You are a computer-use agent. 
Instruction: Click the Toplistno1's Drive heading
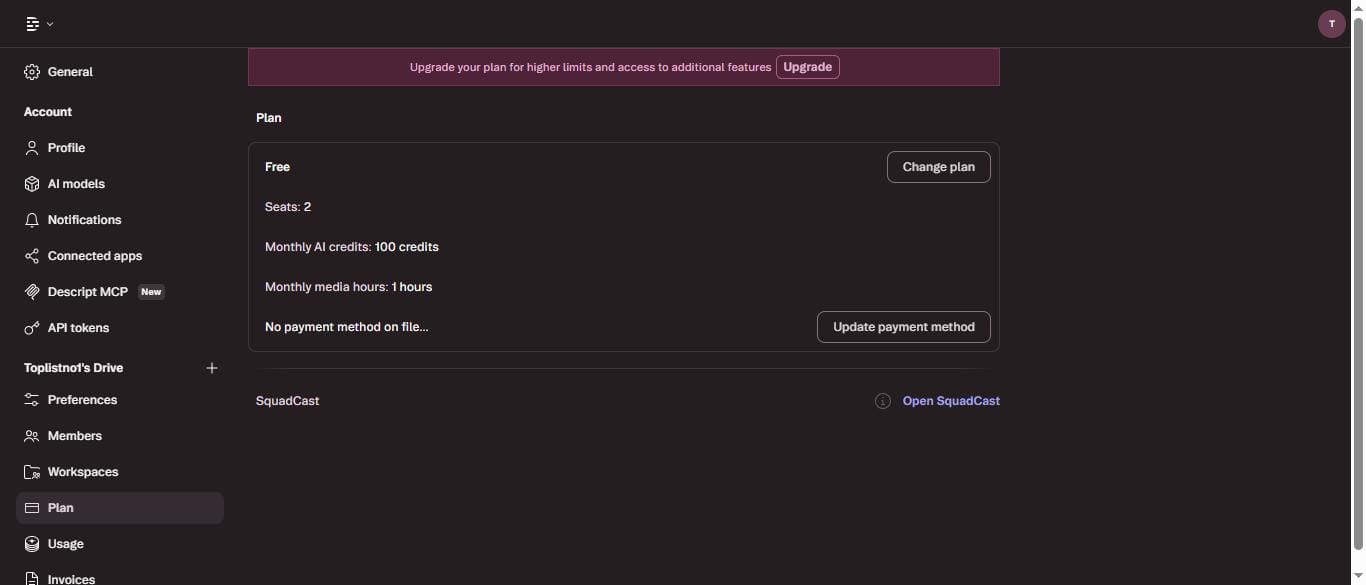[x=74, y=368]
